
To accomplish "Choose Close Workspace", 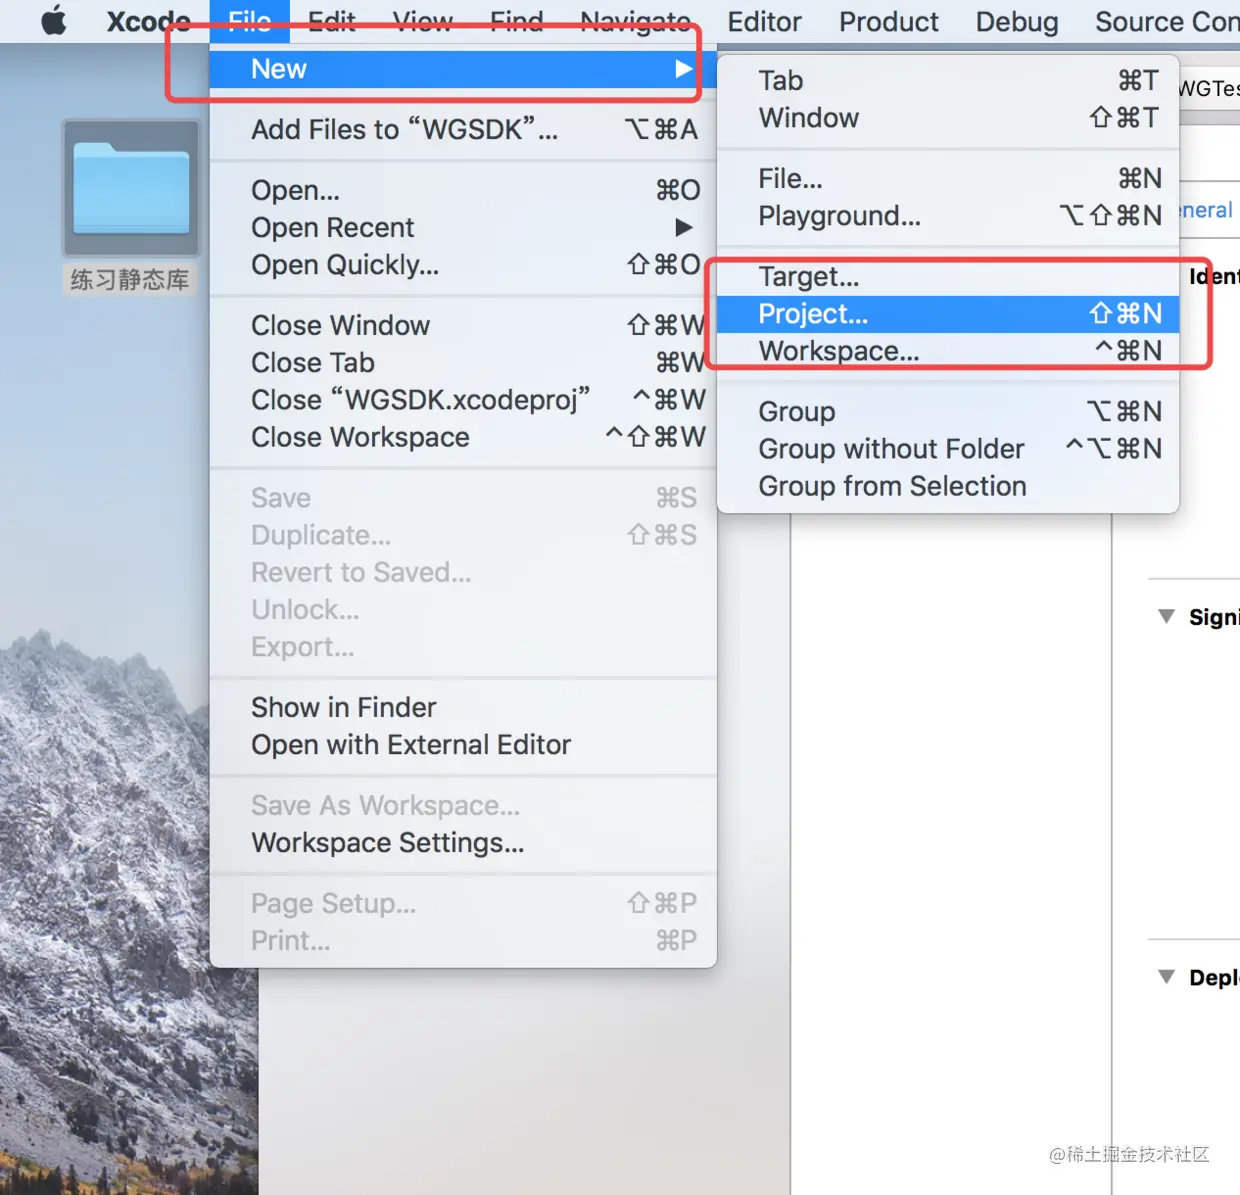I will pos(463,437).
